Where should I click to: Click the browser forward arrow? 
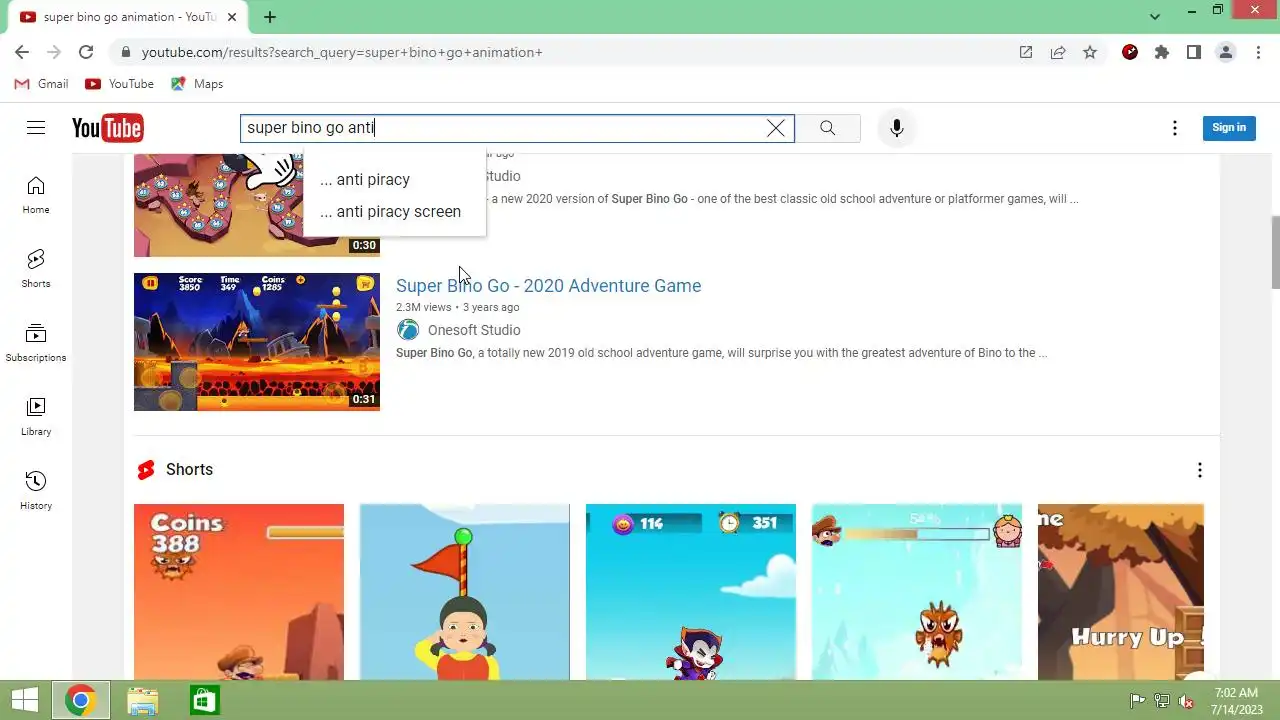[54, 52]
